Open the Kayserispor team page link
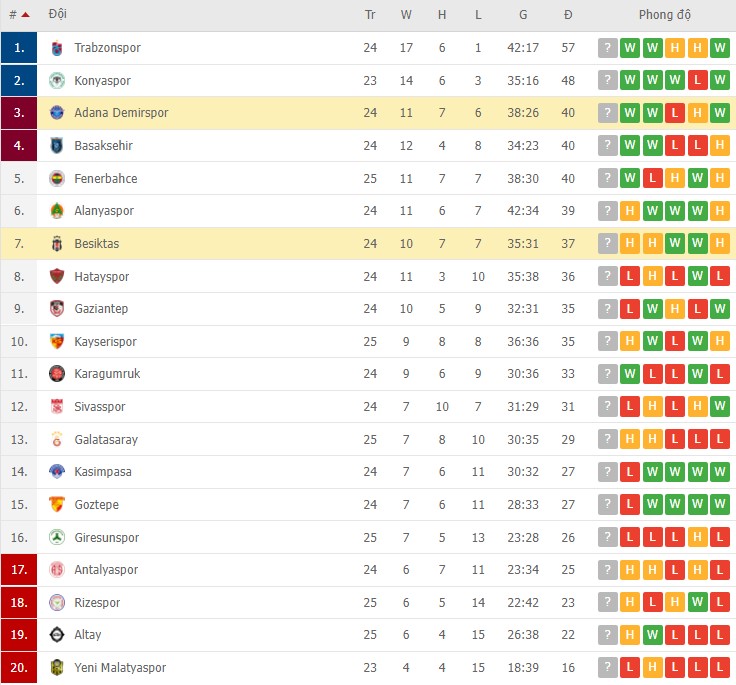 [105, 342]
